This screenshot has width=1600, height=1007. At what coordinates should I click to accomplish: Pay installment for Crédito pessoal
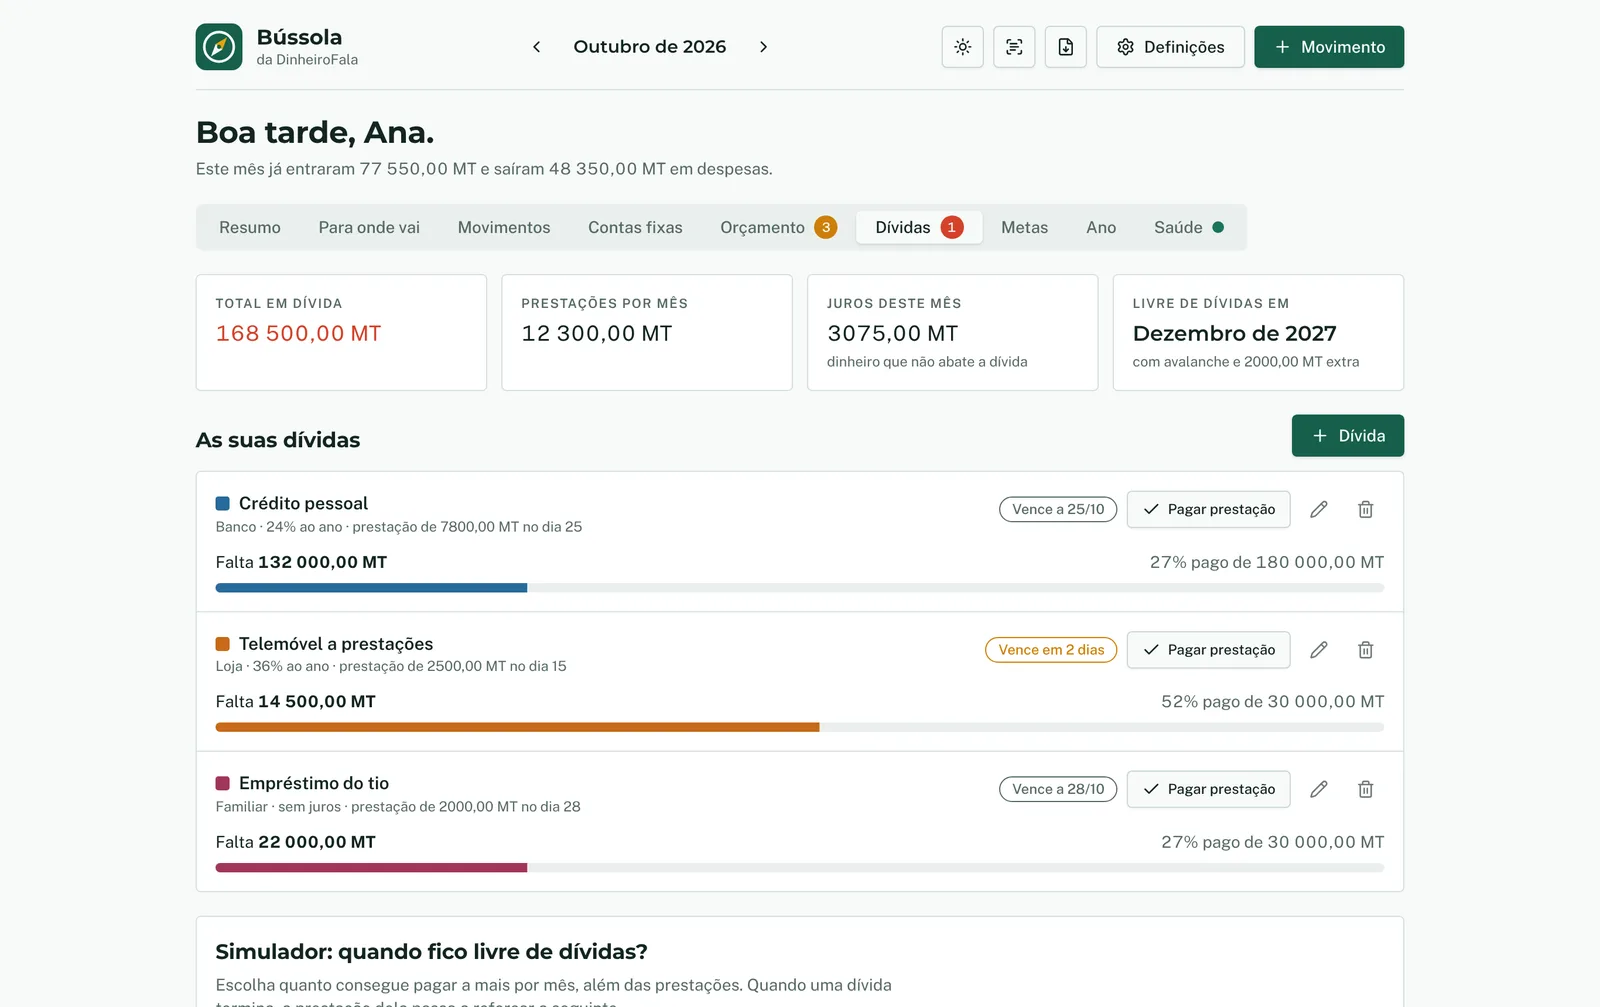click(1208, 509)
